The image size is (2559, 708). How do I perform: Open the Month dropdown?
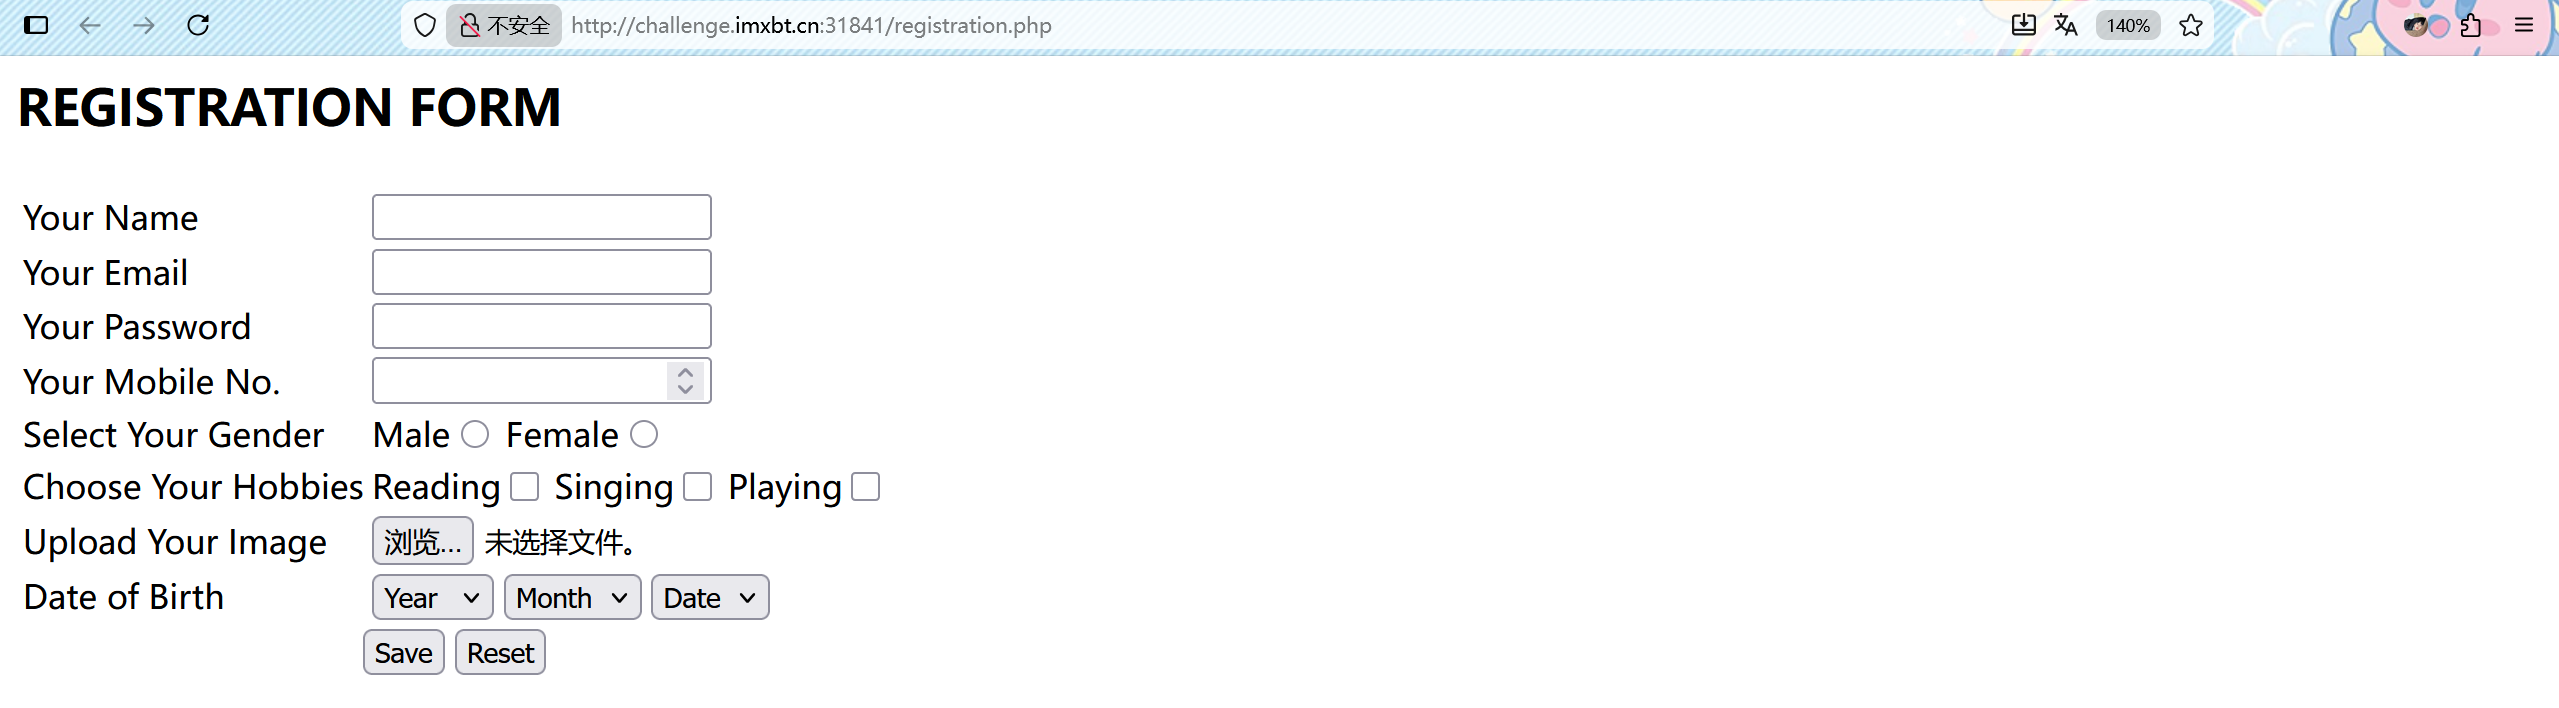point(572,597)
